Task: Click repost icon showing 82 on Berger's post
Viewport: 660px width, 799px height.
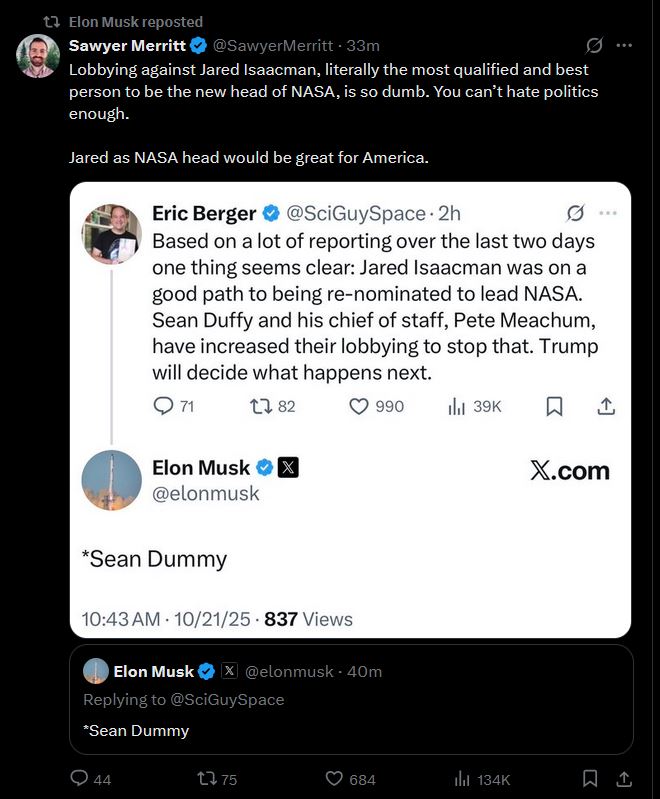Action: click(260, 406)
